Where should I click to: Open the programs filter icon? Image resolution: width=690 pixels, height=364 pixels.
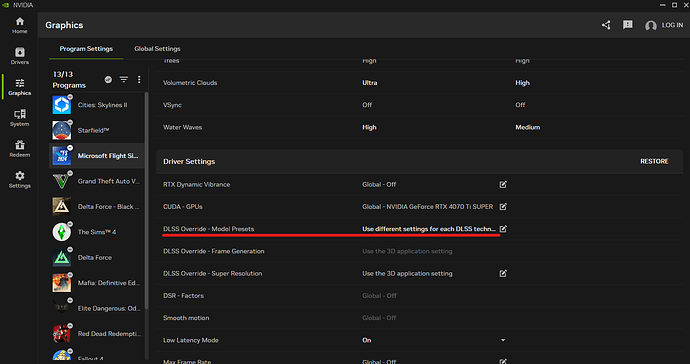pos(124,79)
